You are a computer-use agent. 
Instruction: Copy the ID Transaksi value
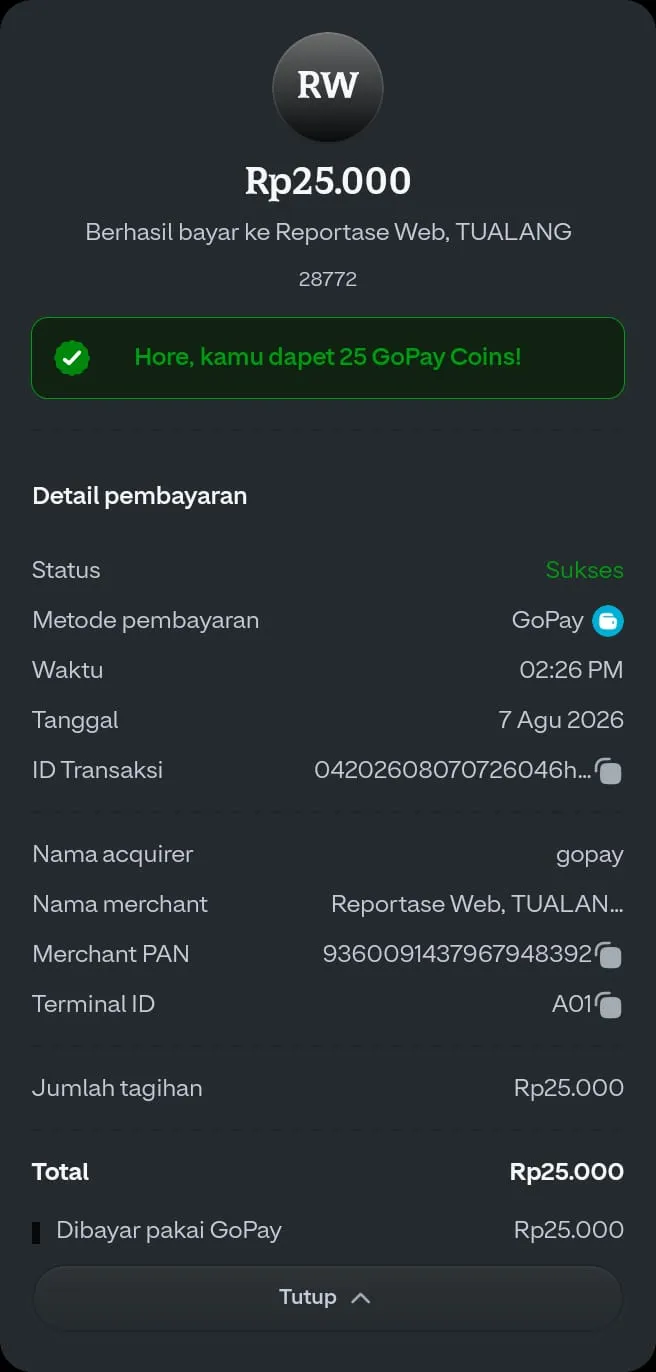pyautogui.click(x=609, y=771)
